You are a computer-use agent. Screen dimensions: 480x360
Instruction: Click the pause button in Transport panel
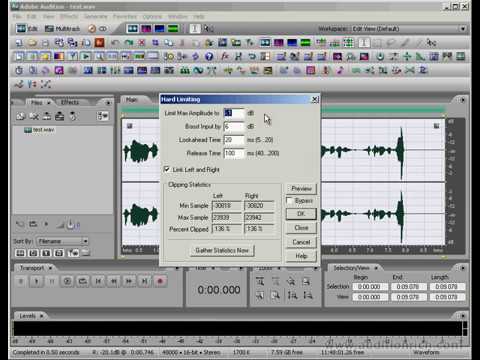click(x=52, y=281)
